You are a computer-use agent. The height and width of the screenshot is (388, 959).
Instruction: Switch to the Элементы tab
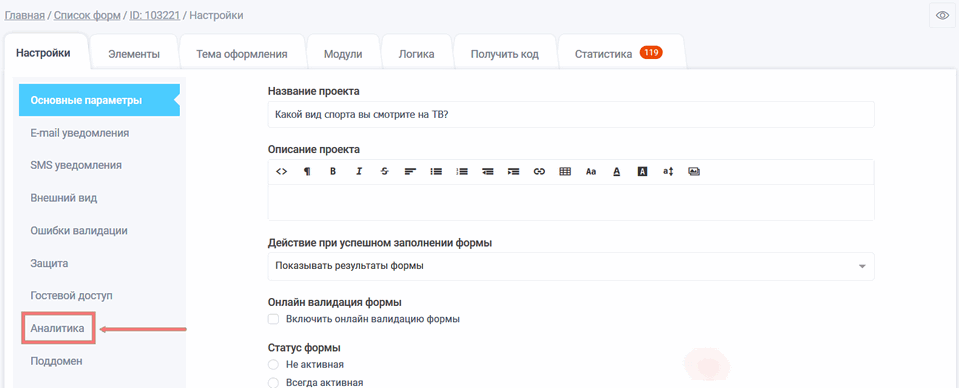point(134,54)
